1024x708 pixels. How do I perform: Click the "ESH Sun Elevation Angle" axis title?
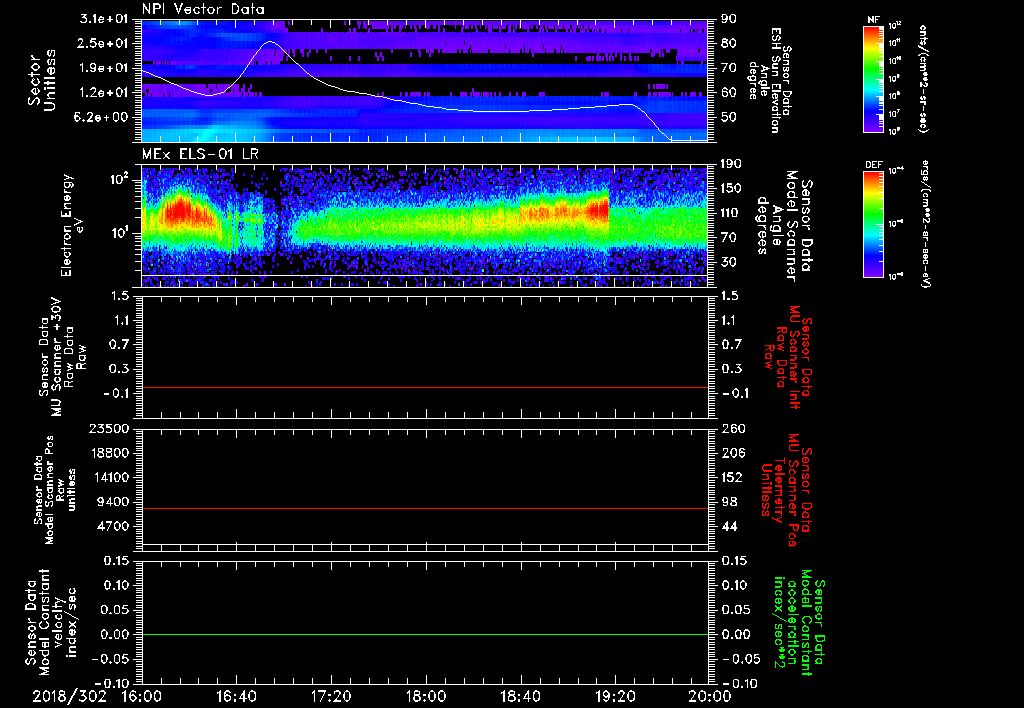(x=769, y=79)
